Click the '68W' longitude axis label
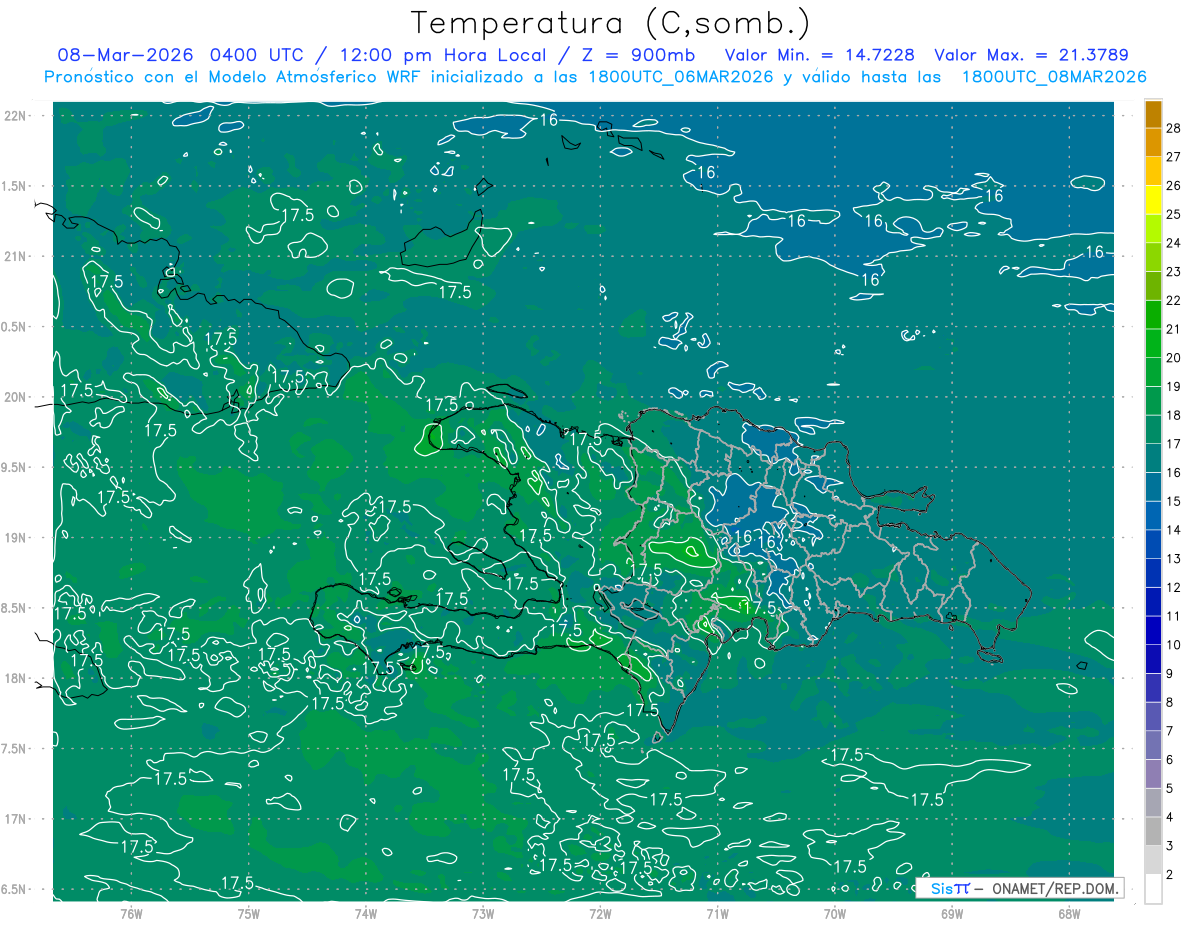Screen dimensions: 1200x927 point(1068,914)
